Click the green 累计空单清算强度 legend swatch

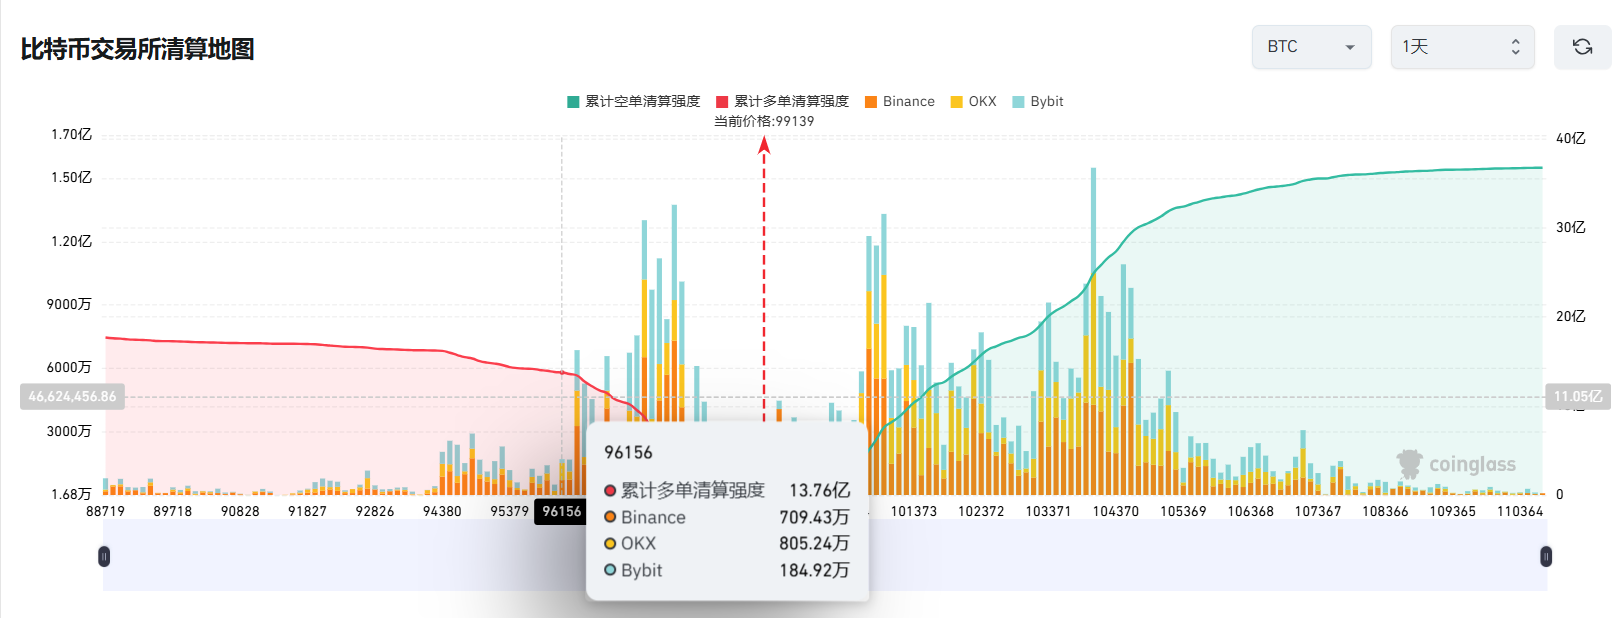pos(573,101)
